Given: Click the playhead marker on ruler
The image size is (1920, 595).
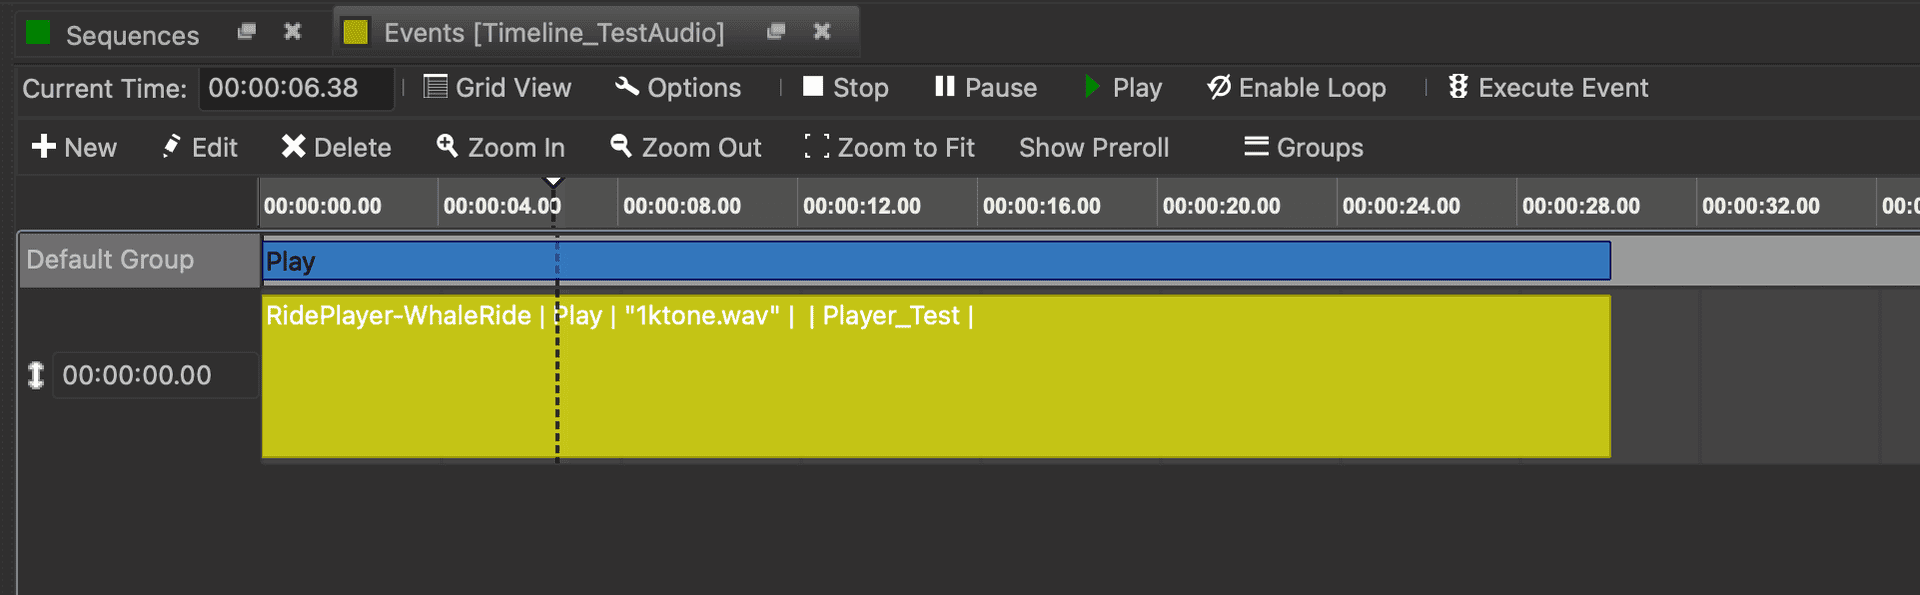Looking at the screenshot, I should click(x=553, y=183).
